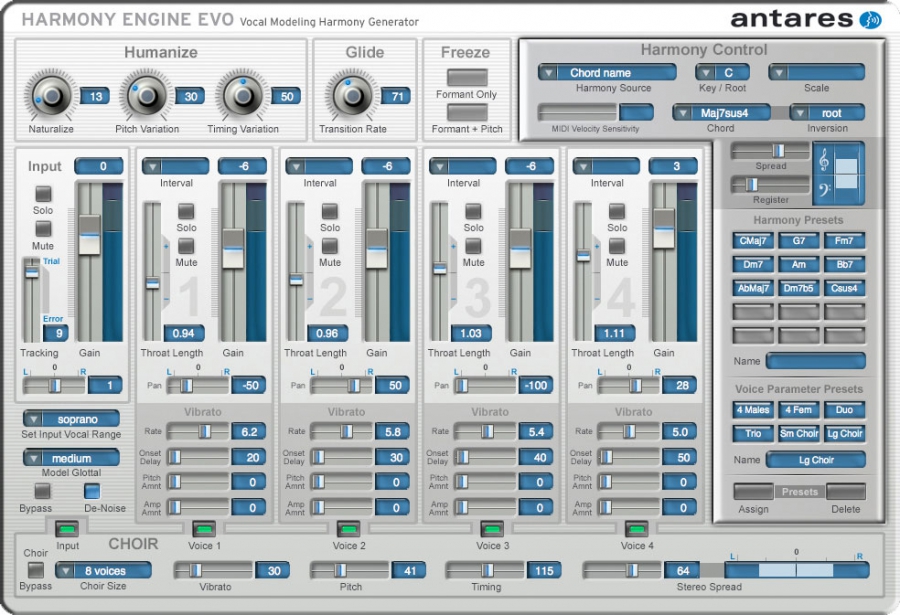This screenshot has height=615, width=900.
Task: Click the bass clef register icon
Action: click(x=824, y=188)
